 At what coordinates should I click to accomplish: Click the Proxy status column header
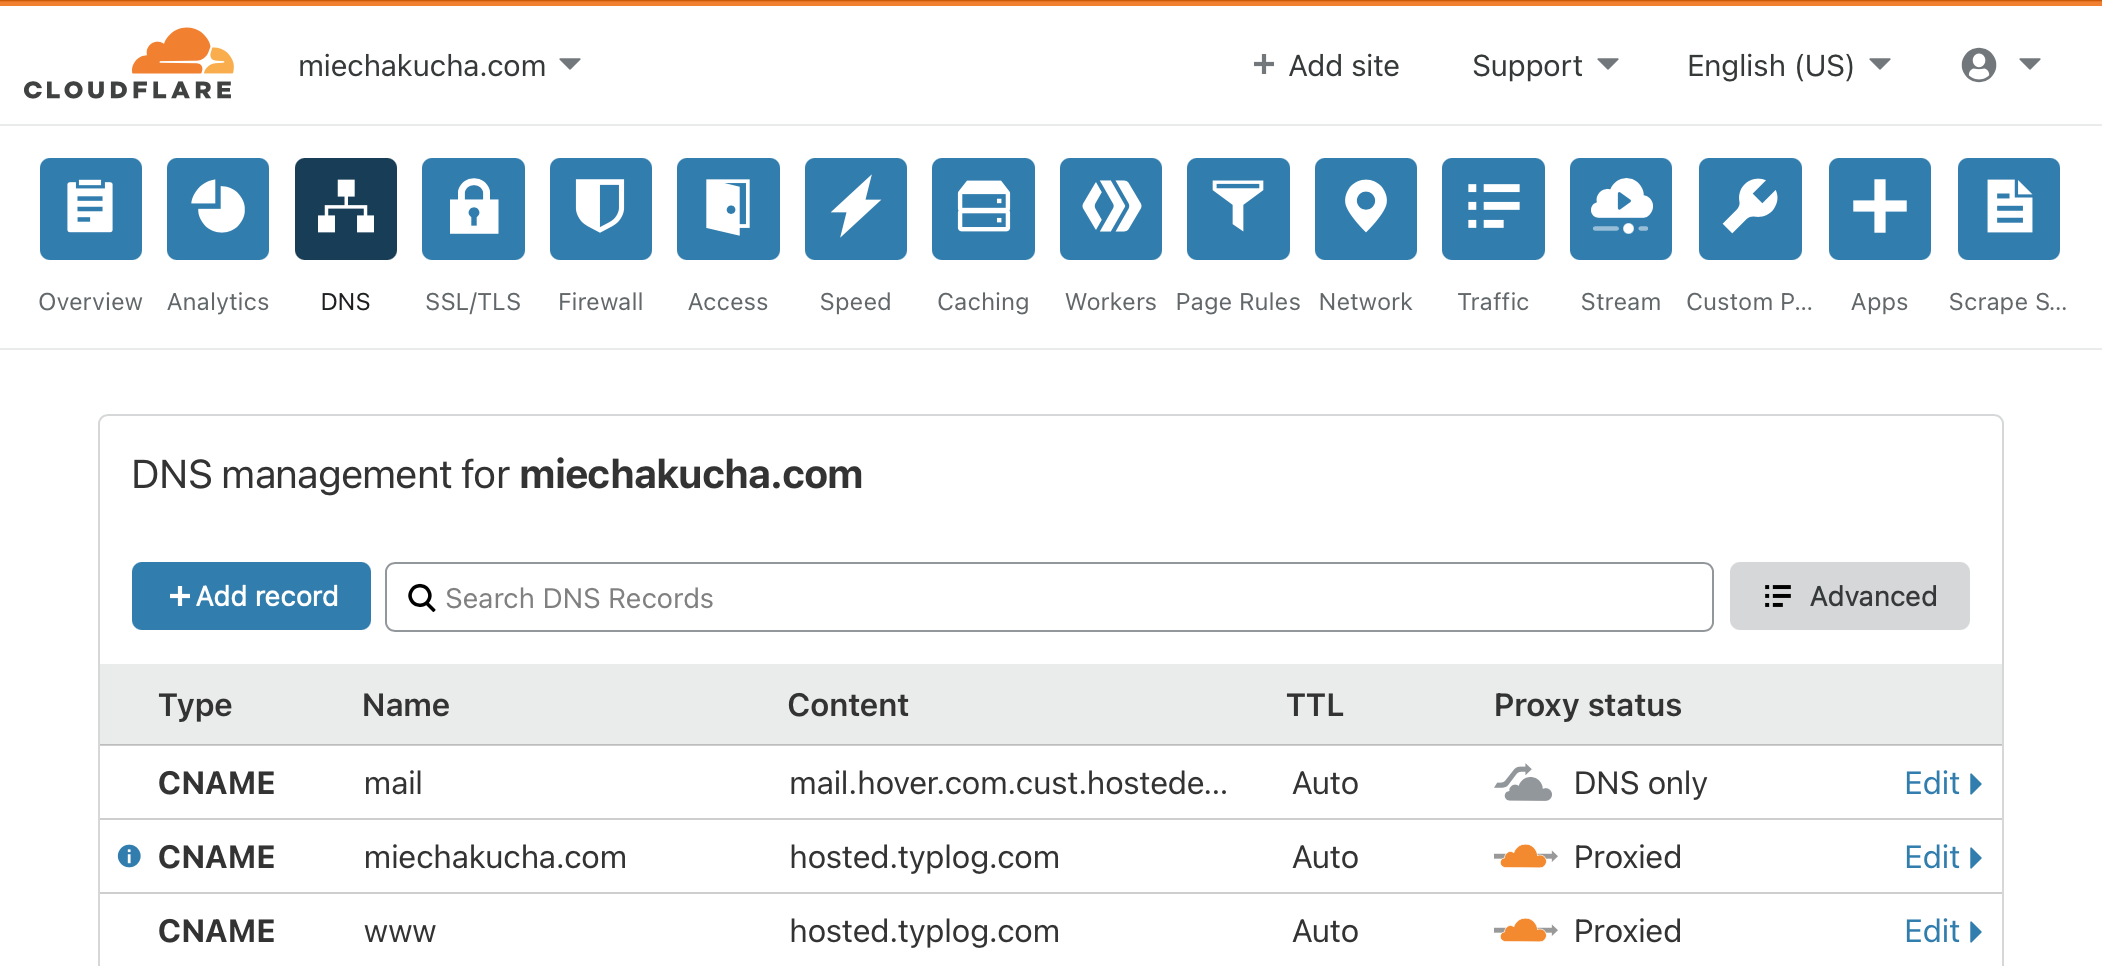coord(1588,705)
